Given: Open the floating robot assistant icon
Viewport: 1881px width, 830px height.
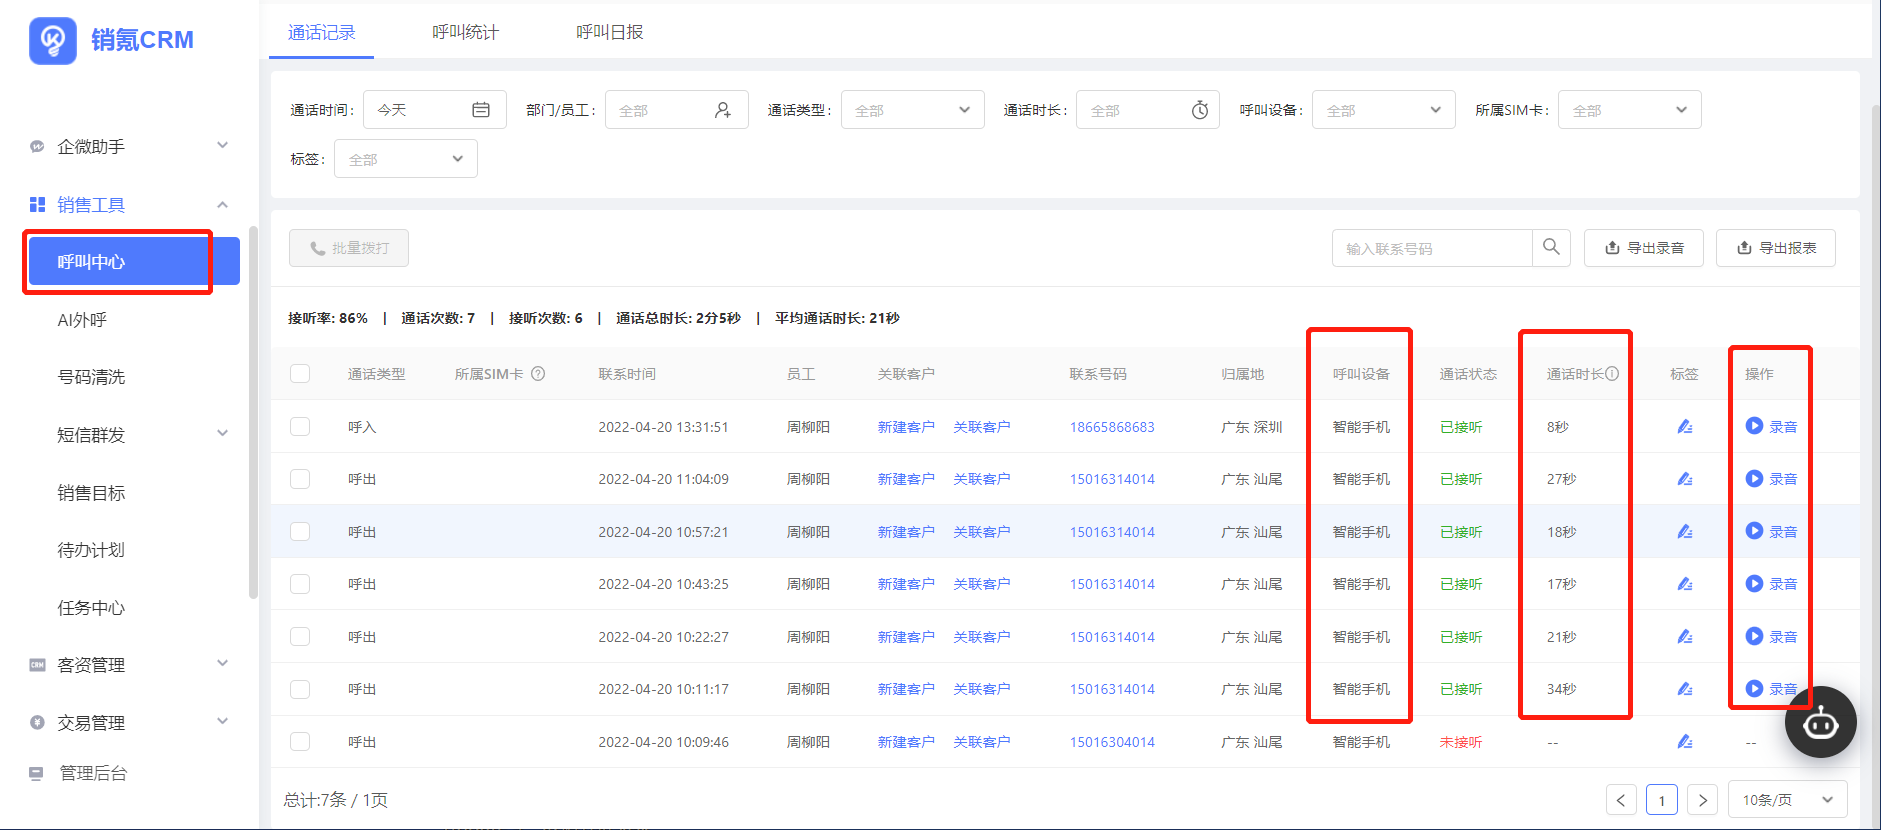Looking at the screenshot, I should [x=1820, y=722].
